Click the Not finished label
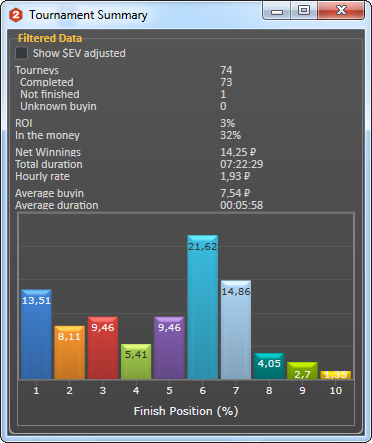 click(50, 94)
